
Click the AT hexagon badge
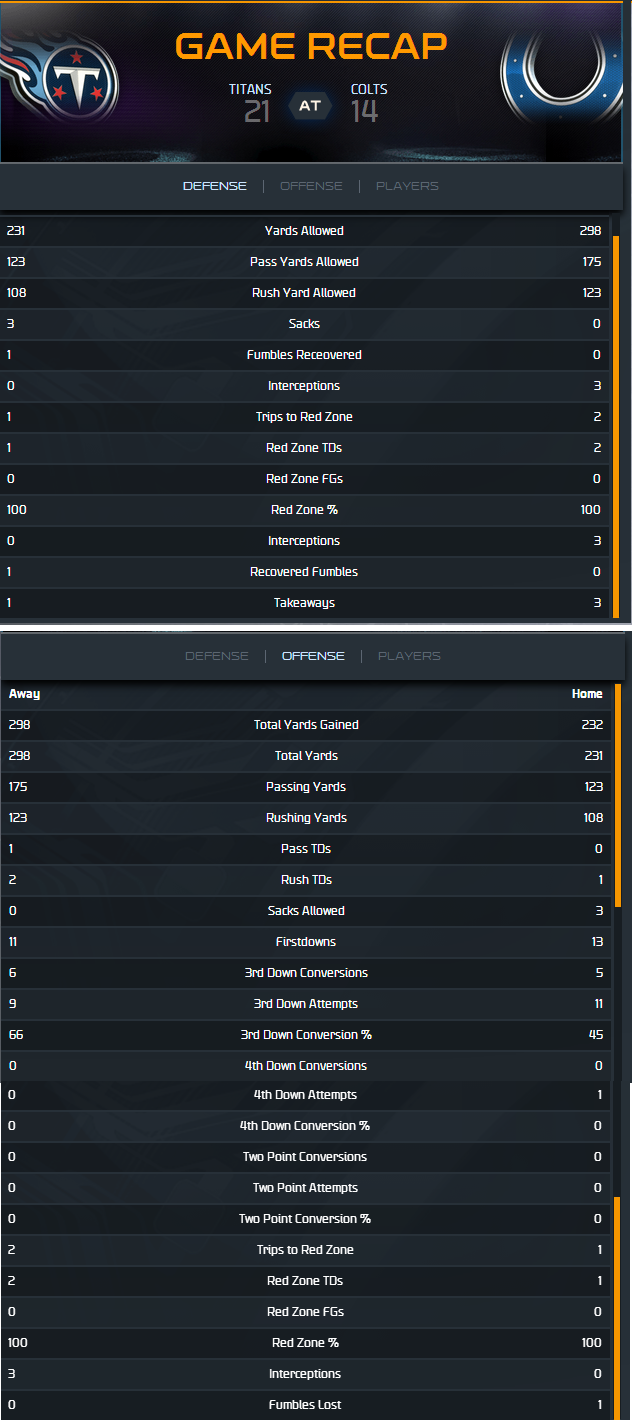(309, 105)
